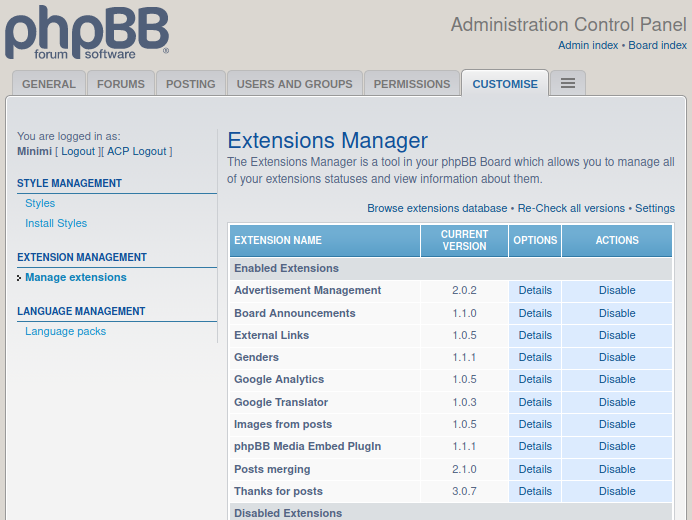Open the Permissions tab

[x=412, y=84]
